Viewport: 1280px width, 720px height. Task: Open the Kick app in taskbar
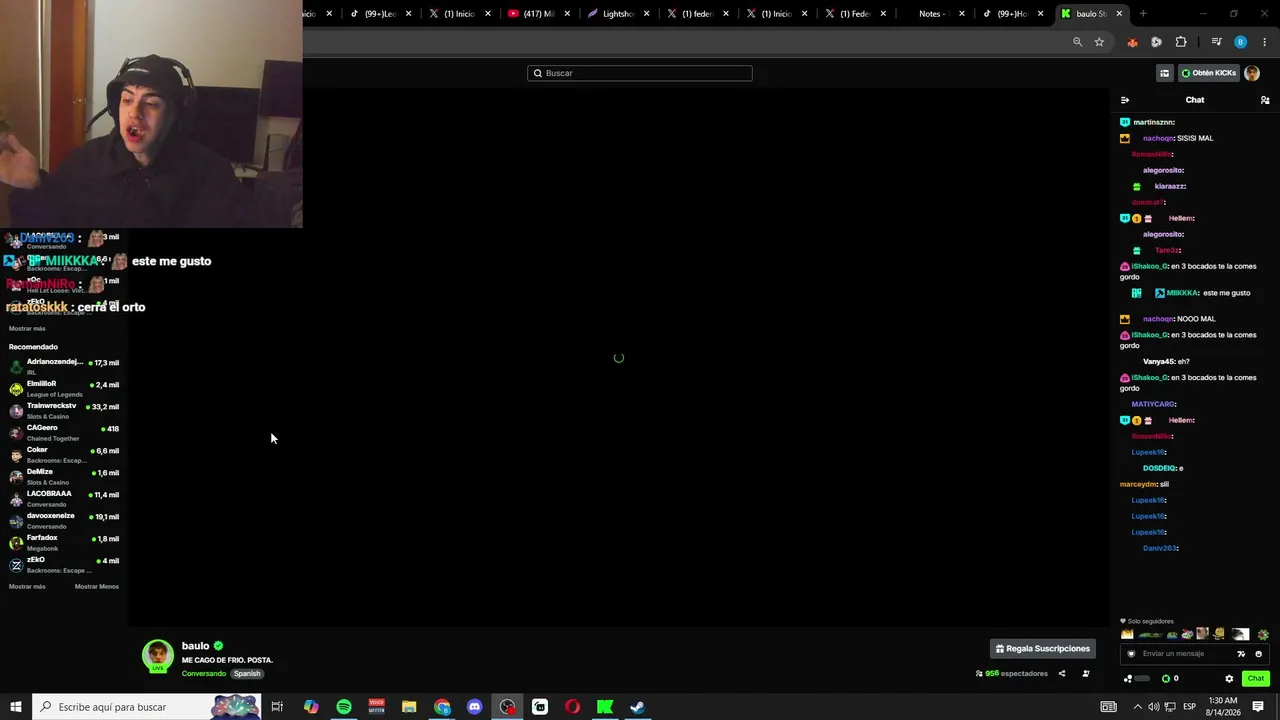click(605, 707)
